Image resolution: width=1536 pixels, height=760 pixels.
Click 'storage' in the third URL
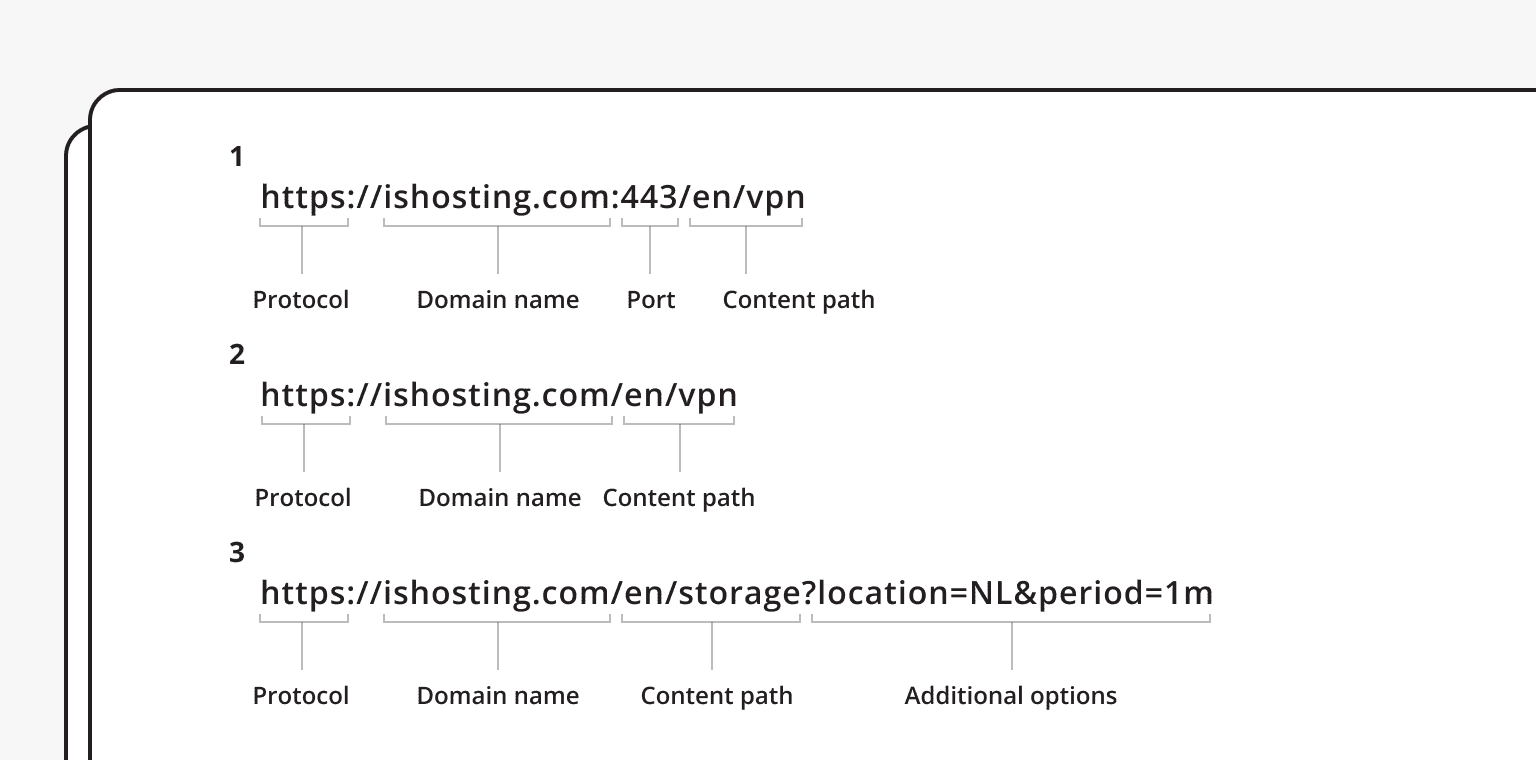pos(739,593)
